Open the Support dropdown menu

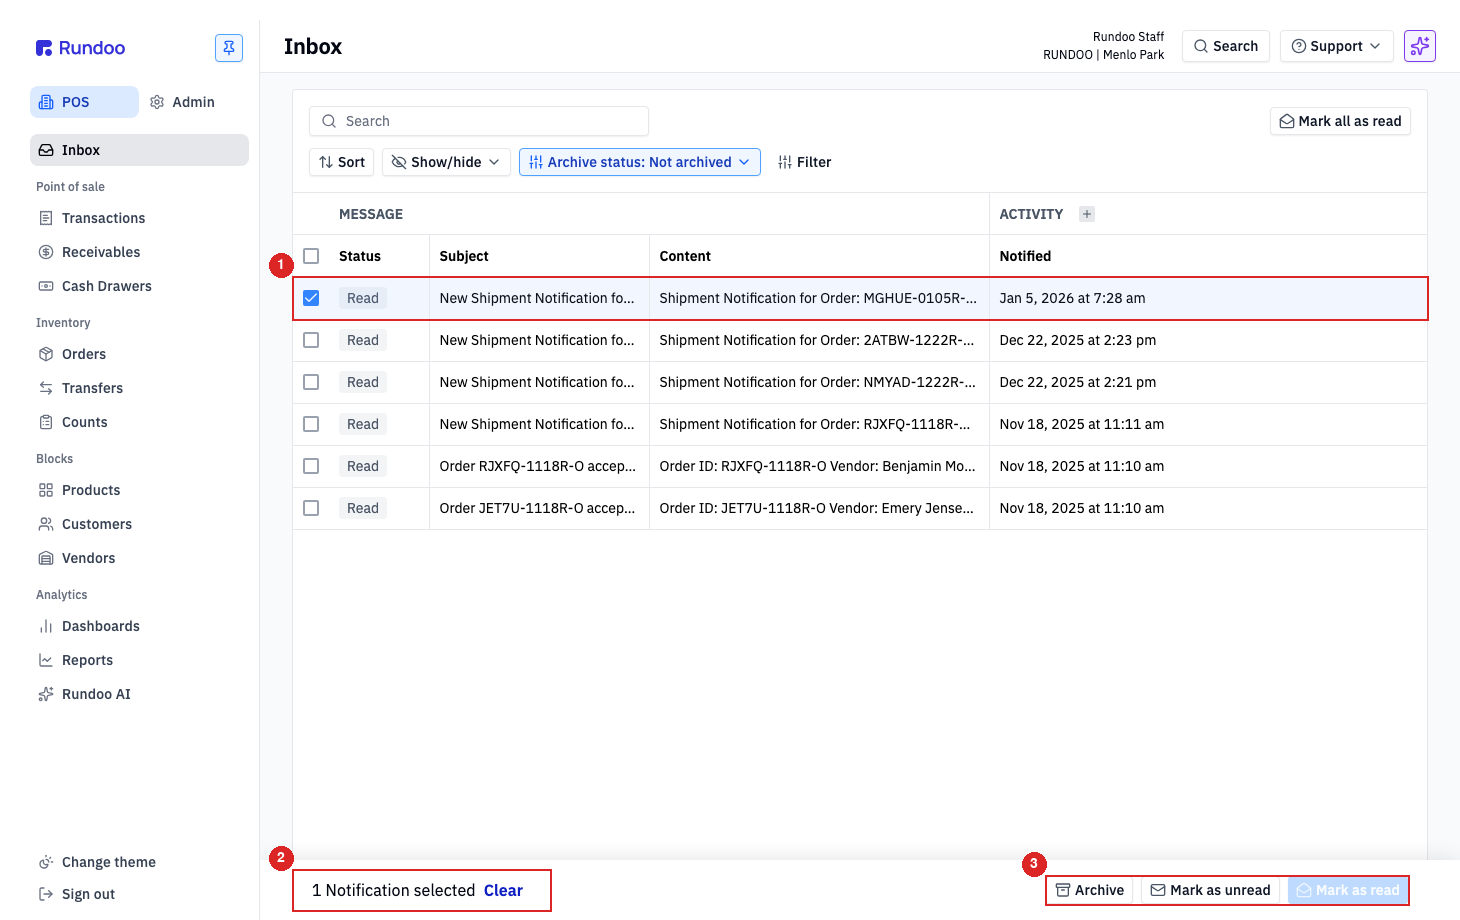click(x=1336, y=46)
